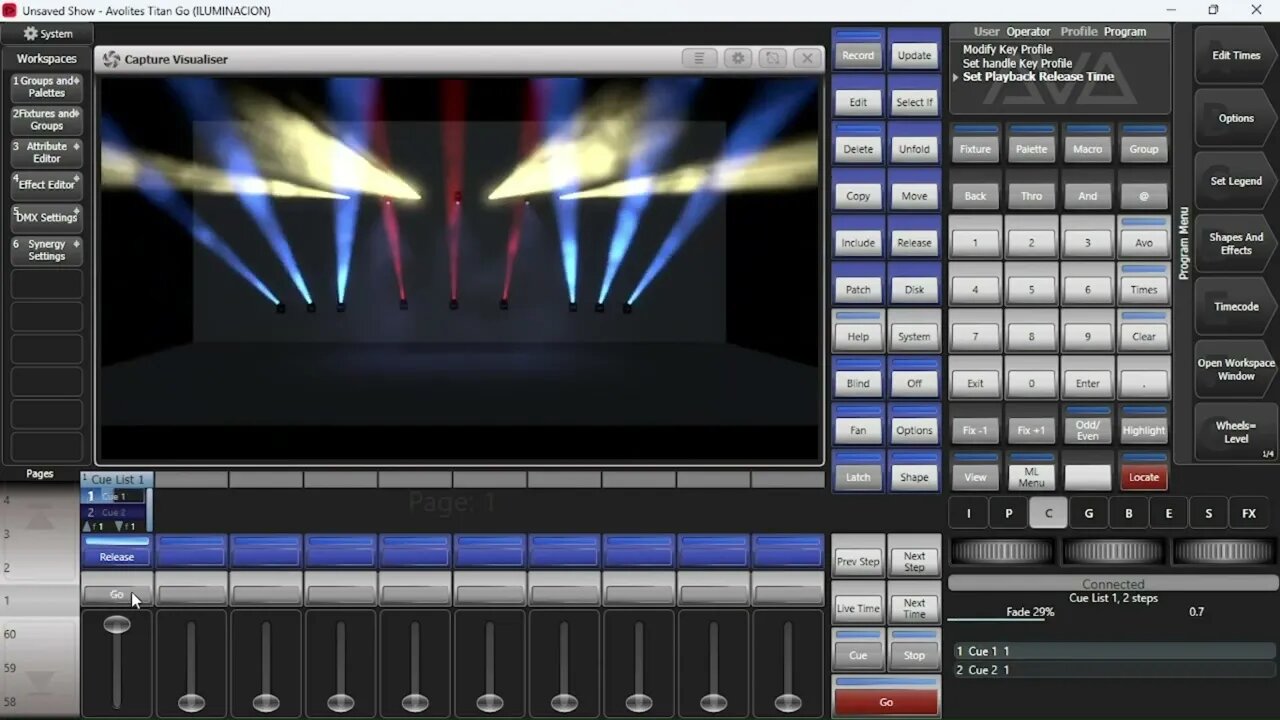Select the Copy key
Screen dimensions: 1280x720
(x=858, y=190)
